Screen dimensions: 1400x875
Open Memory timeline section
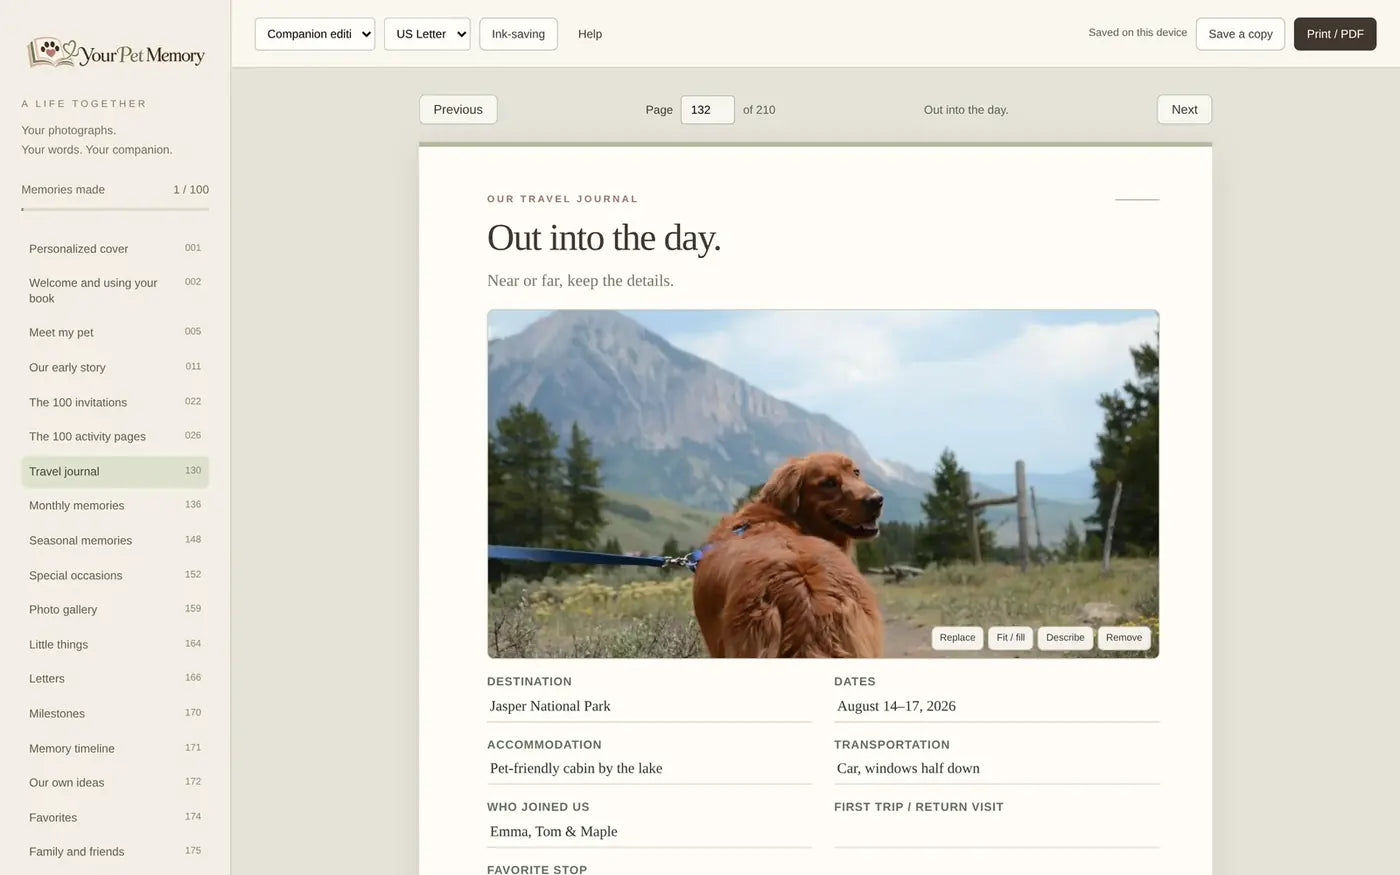(x=115, y=748)
